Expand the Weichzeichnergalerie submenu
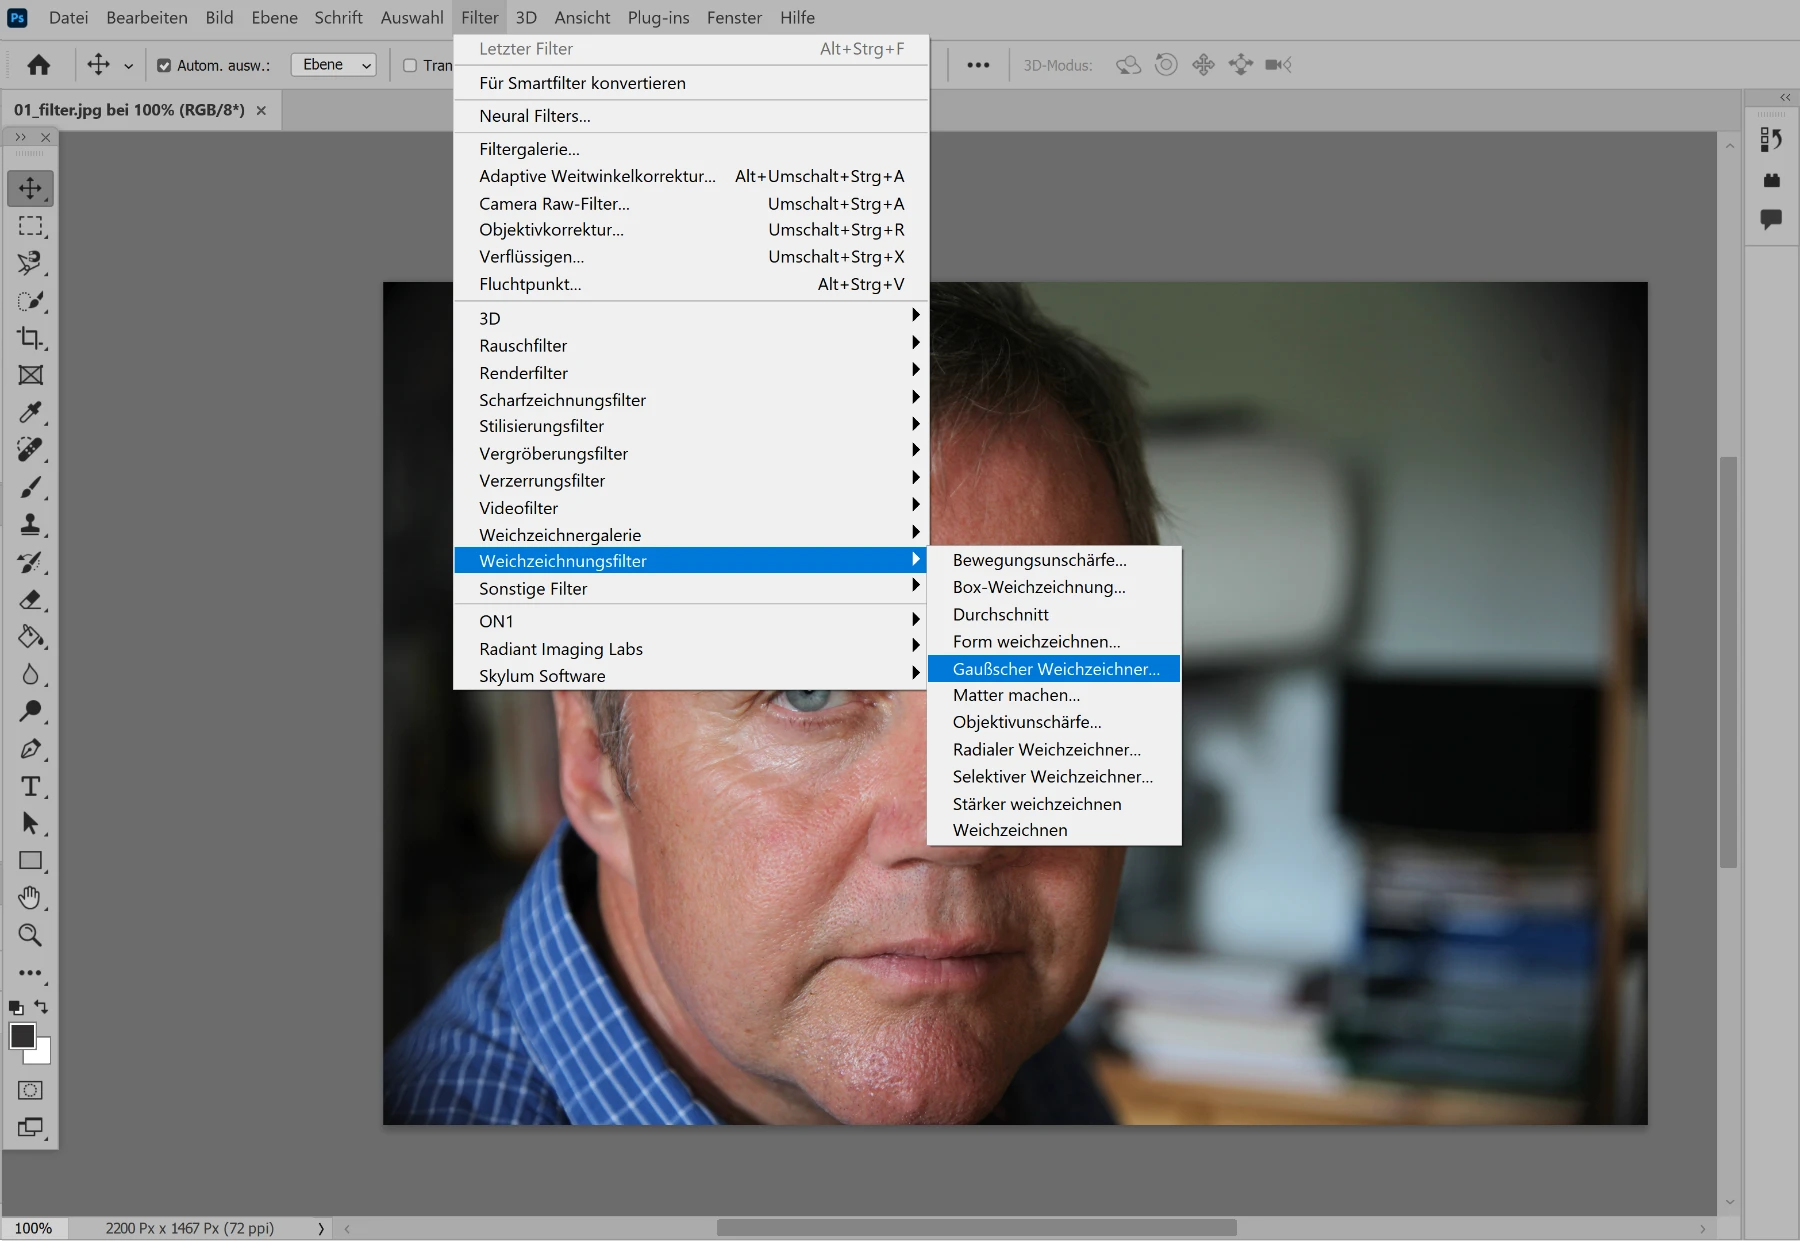 click(x=691, y=534)
